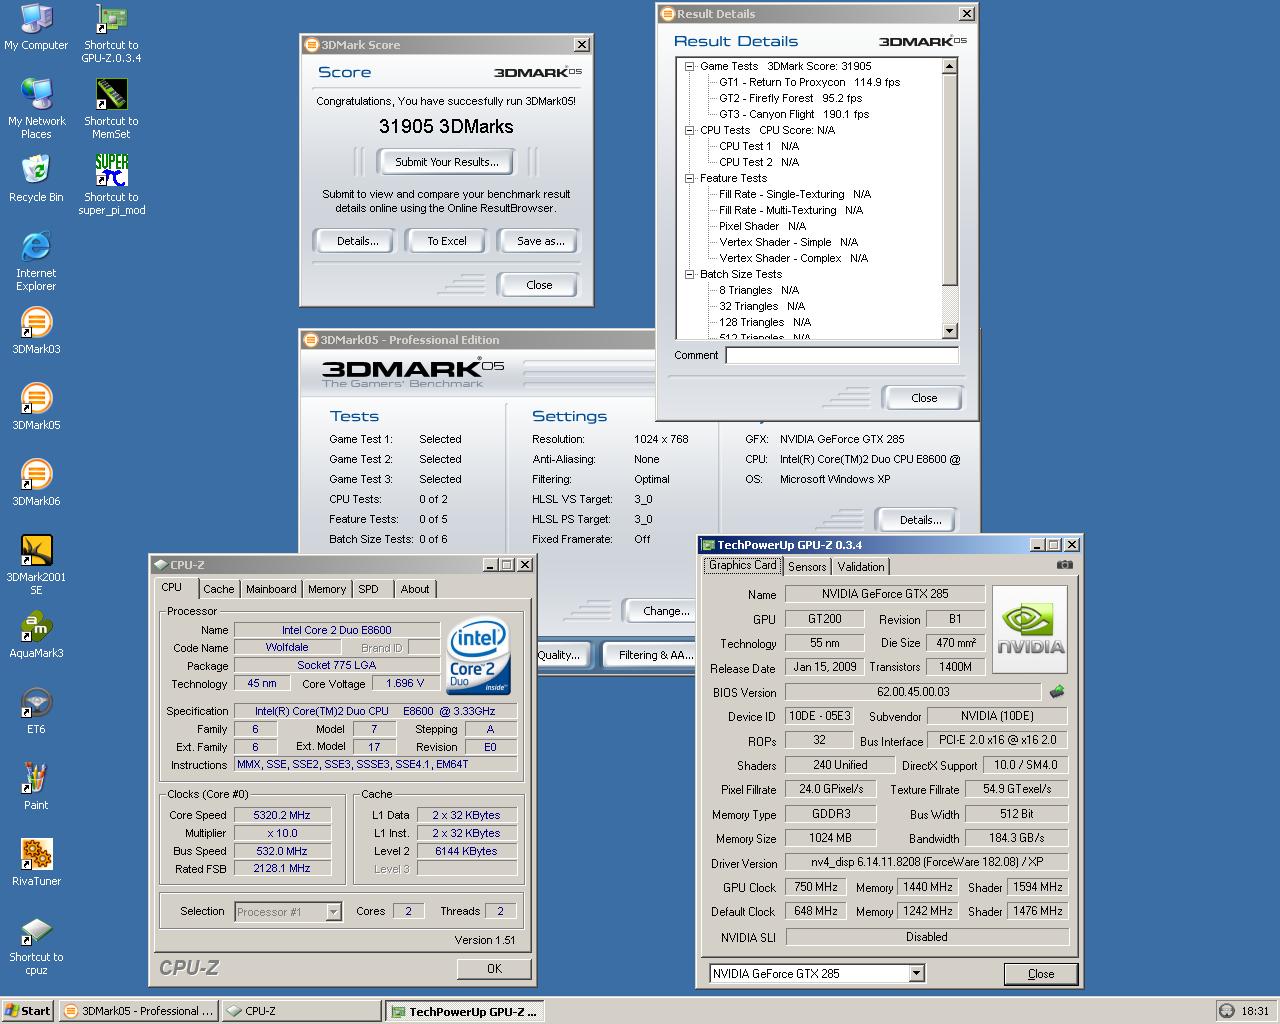Click the Result Details scrollbar down arrow
Image resolution: width=1280 pixels, height=1024 pixels.
point(950,331)
